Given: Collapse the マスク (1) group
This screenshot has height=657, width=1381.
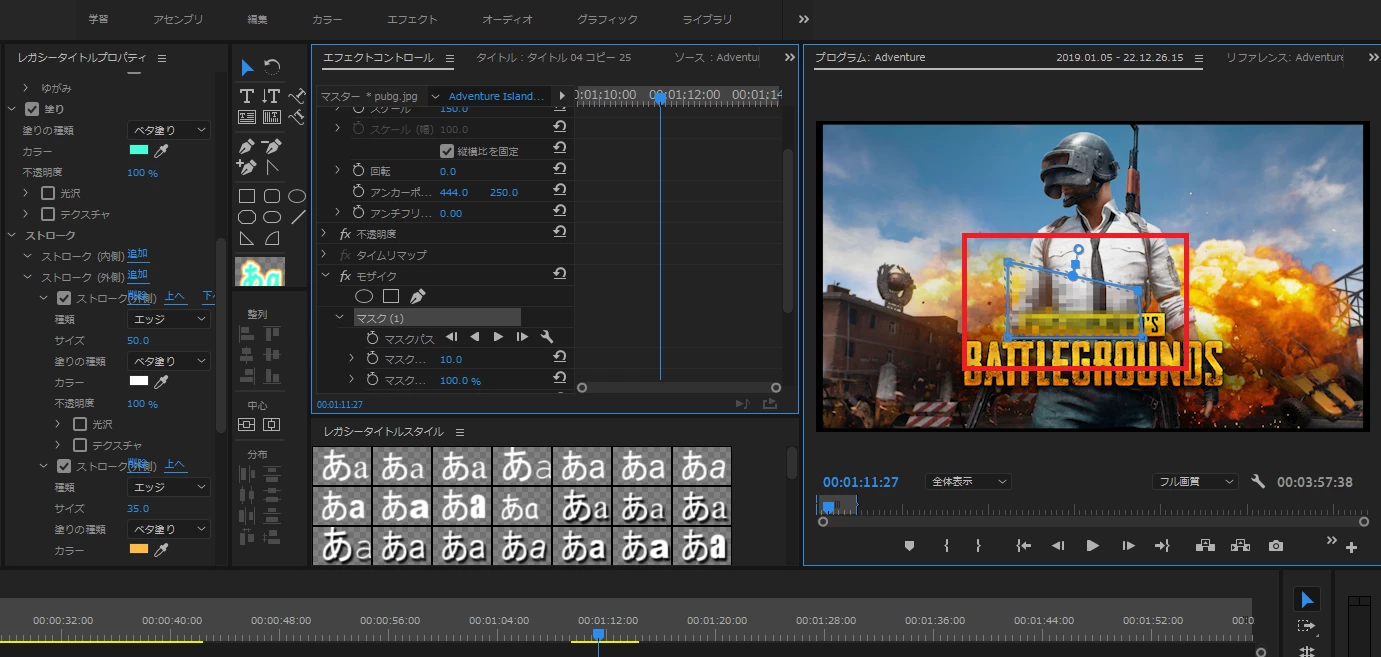Looking at the screenshot, I should 340,317.
